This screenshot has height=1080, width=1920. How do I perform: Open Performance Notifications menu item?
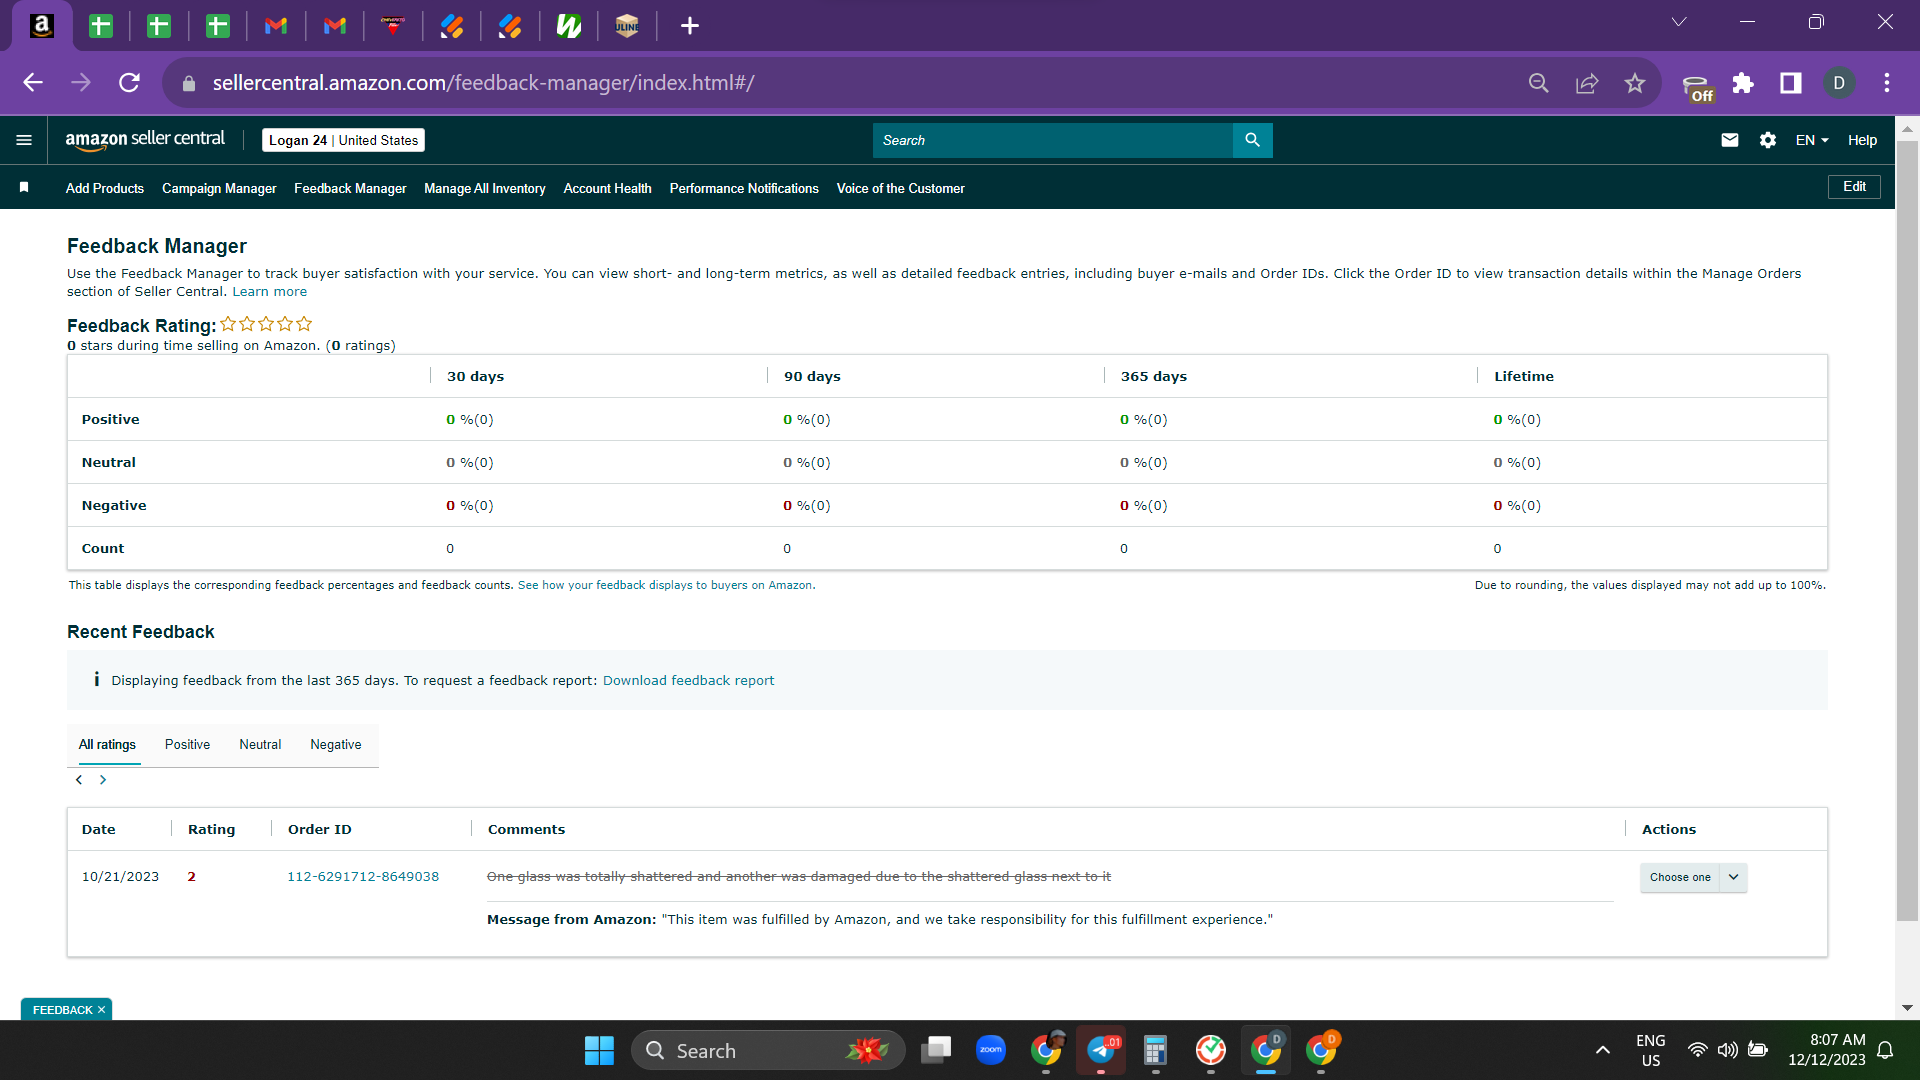tap(744, 188)
